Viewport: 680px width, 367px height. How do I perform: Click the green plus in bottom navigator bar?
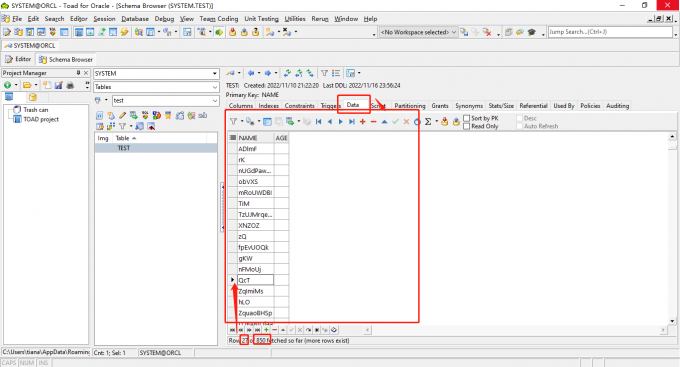266,330
